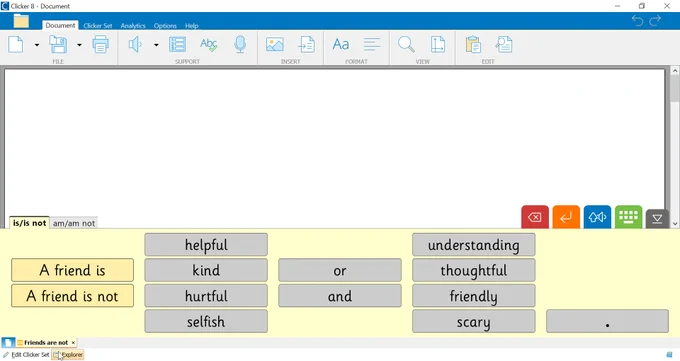The image size is (680, 361).
Task: Click the word 'understanding'
Action: pyautogui.click(x=474, y=245)
